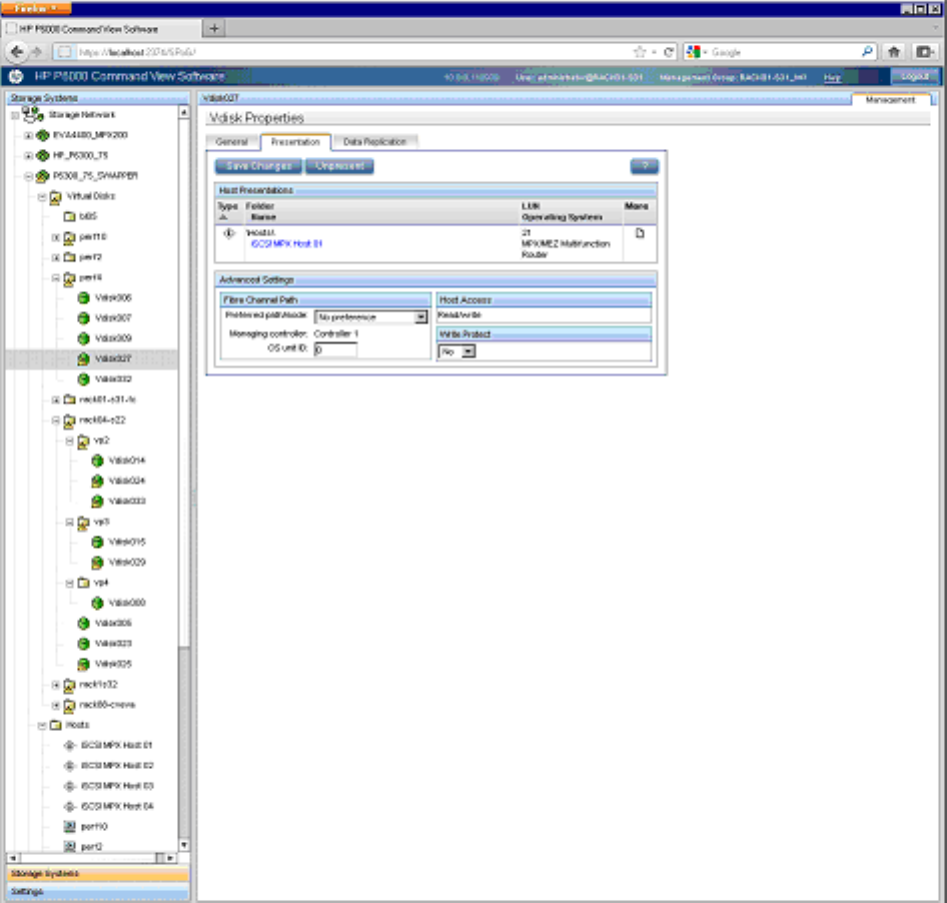Click the host type icon in presentations row

(x=229, y=233)
